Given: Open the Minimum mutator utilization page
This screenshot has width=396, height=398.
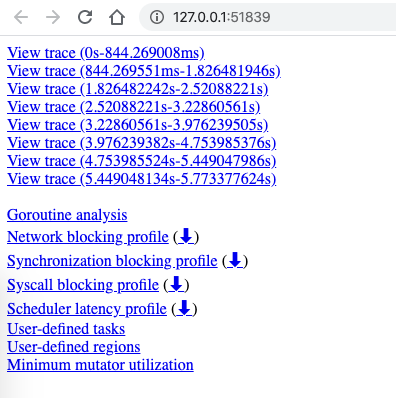Looking at the screenshot, I should (x=100, y=365).
